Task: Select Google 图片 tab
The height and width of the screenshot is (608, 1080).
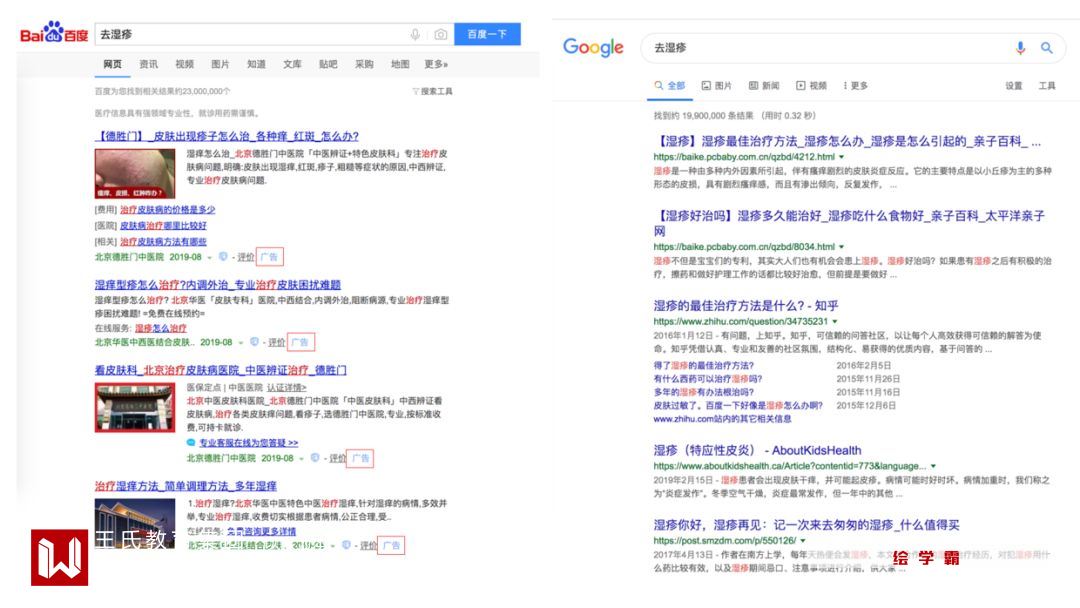Action: [x=717, y=85]
